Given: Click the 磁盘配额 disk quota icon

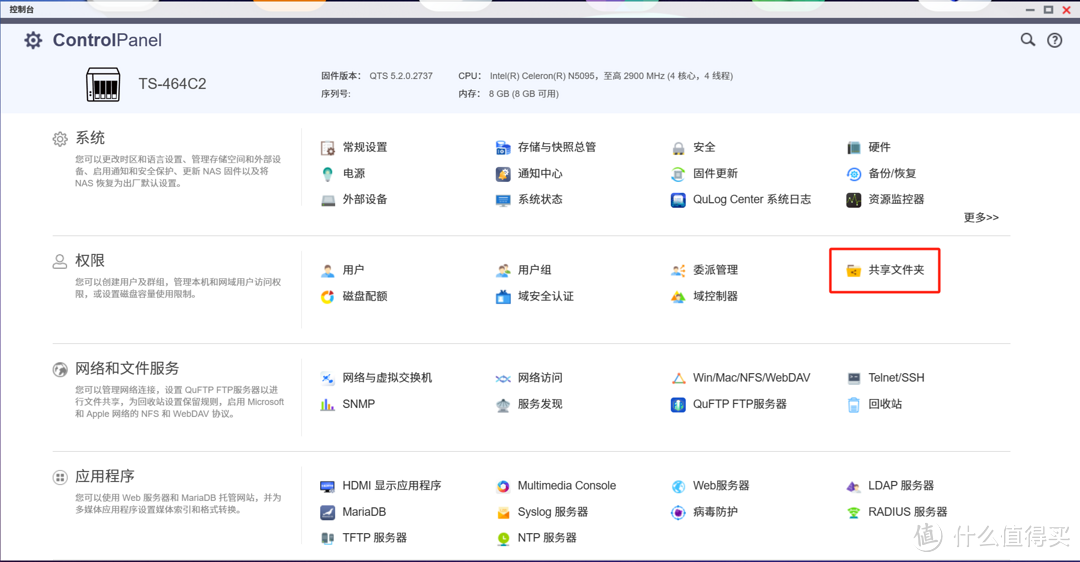Looking at the screenshot, I should pos(328,296).
